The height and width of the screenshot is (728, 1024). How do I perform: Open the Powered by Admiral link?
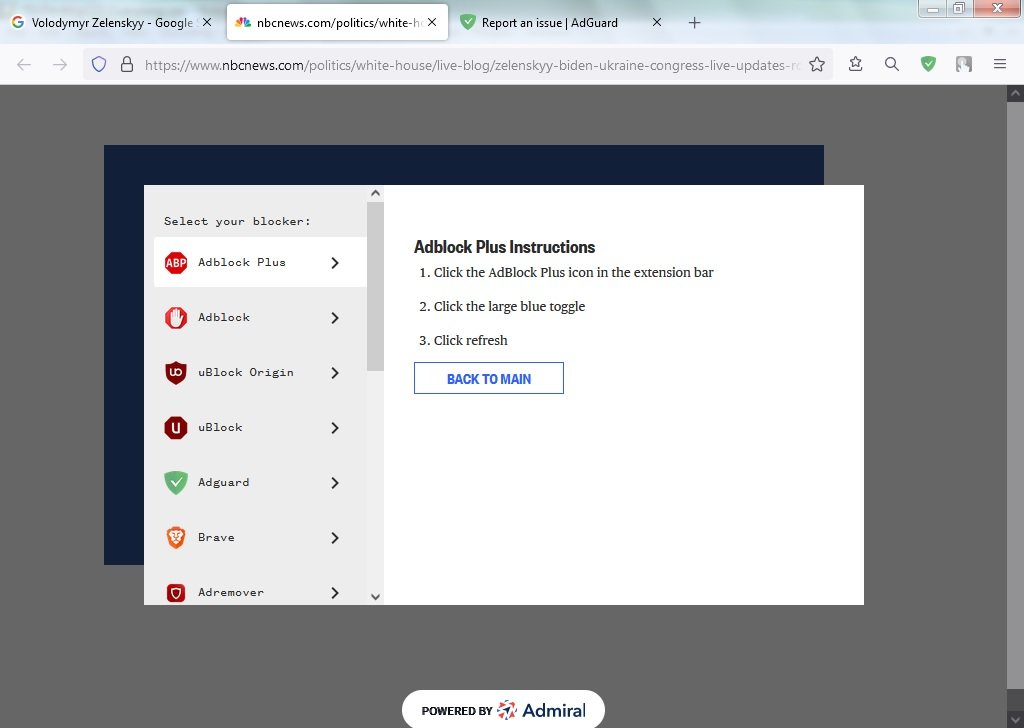pos(502,710)
